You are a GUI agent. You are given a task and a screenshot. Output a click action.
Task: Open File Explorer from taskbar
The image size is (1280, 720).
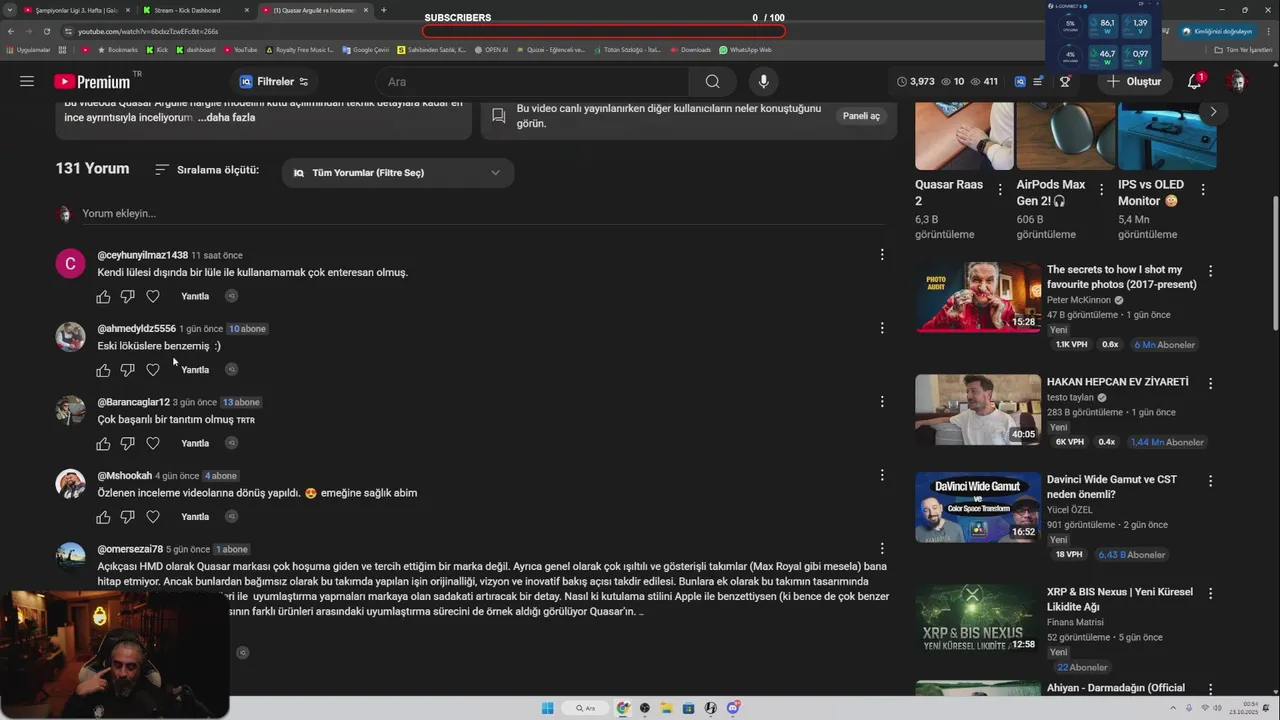666,708
